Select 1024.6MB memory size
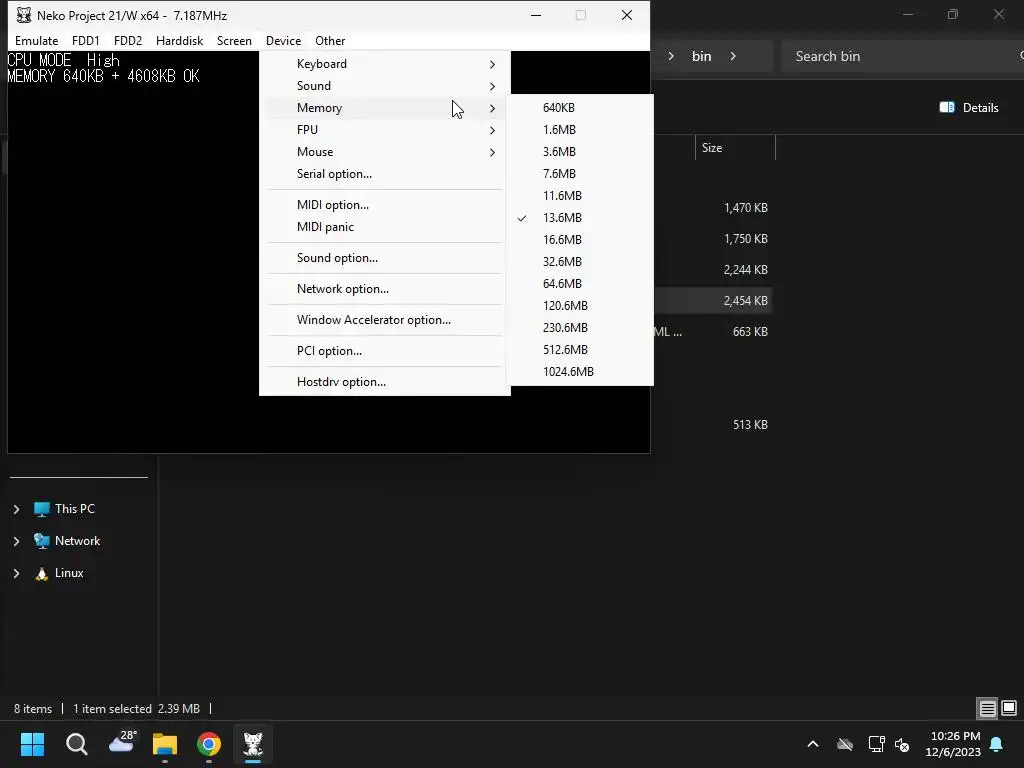The width and height of the screenshot is (1024, 768). 580,372
